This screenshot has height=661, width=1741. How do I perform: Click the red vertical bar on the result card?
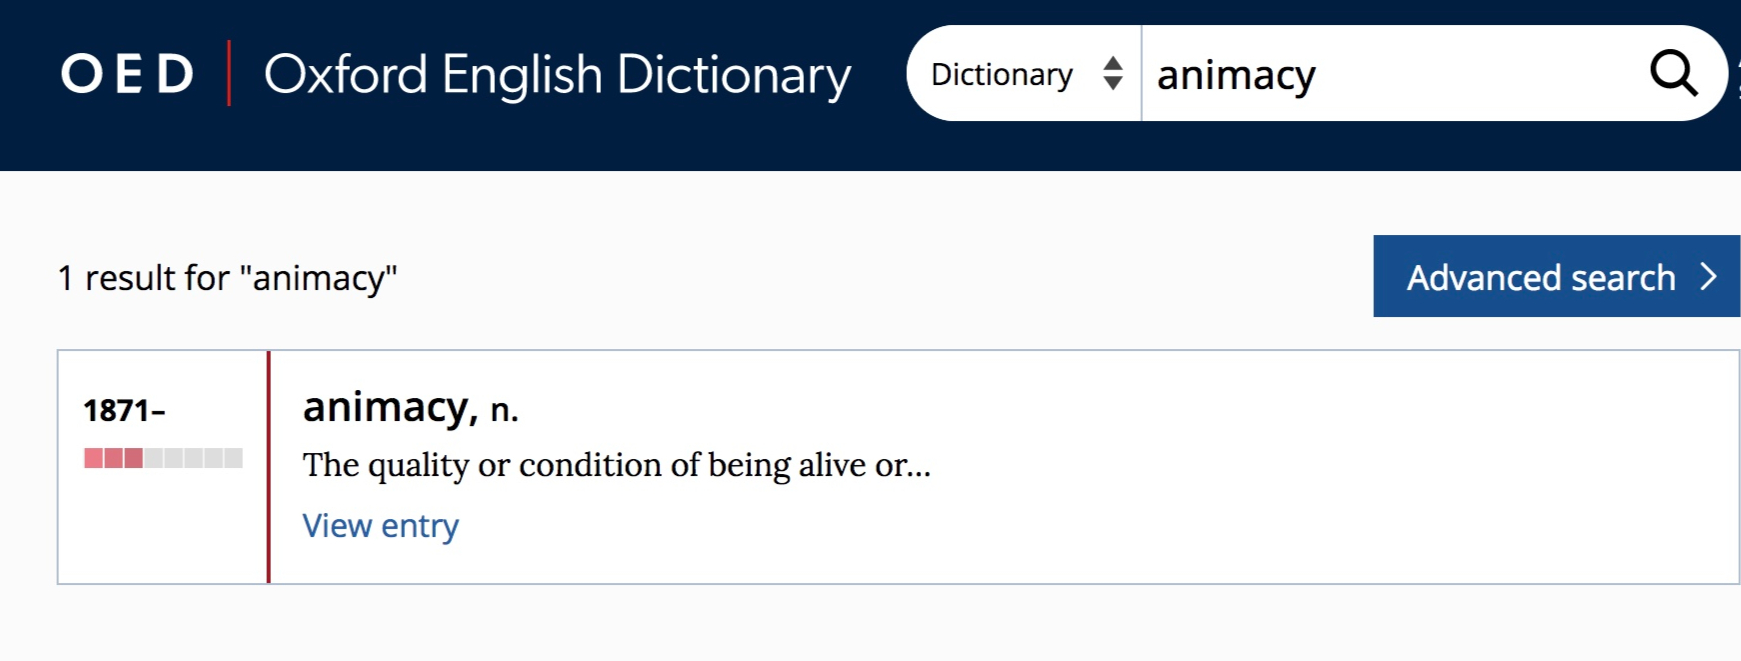268,467
